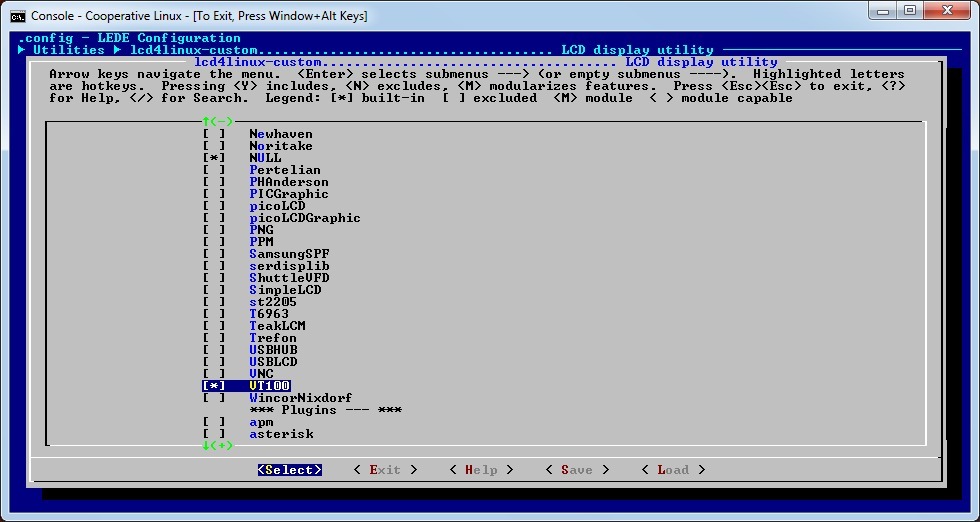The height and width of the screenshot is (522, 980).
Task: Enable the SamsungSPF driver checkbox
Action: (x=214, y=254)
